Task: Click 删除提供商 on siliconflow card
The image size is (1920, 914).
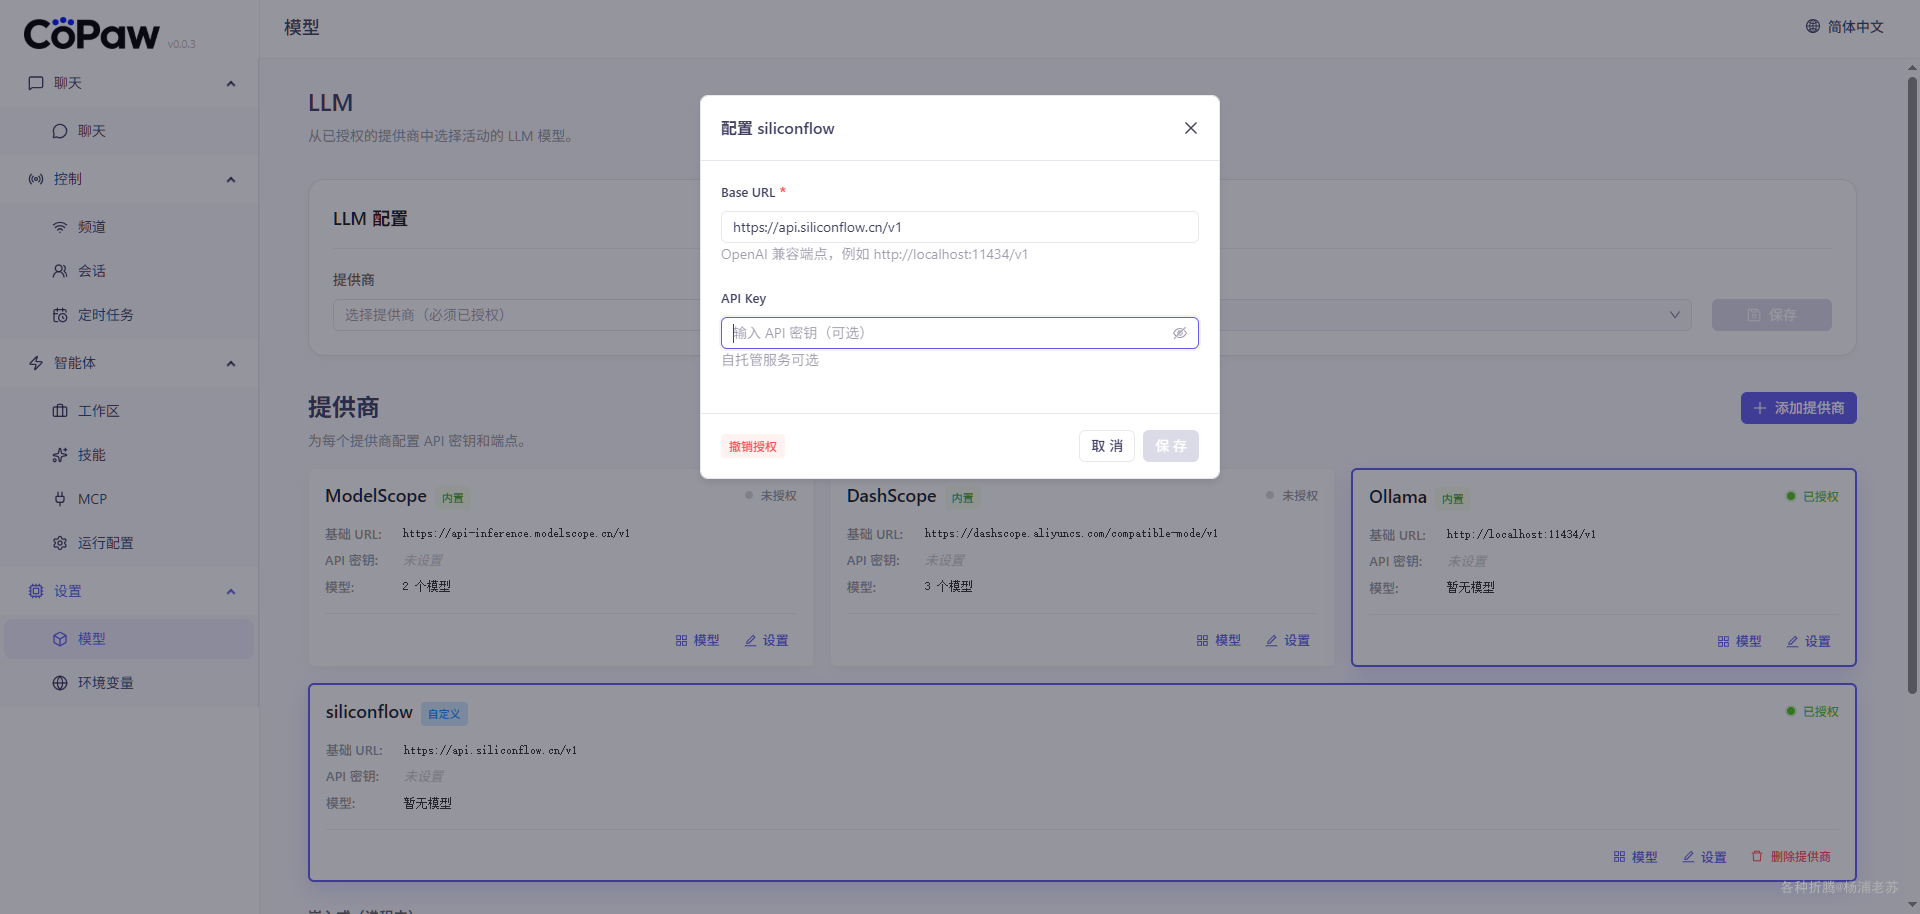Action: pyautogui.click(x=1791, y=857)
